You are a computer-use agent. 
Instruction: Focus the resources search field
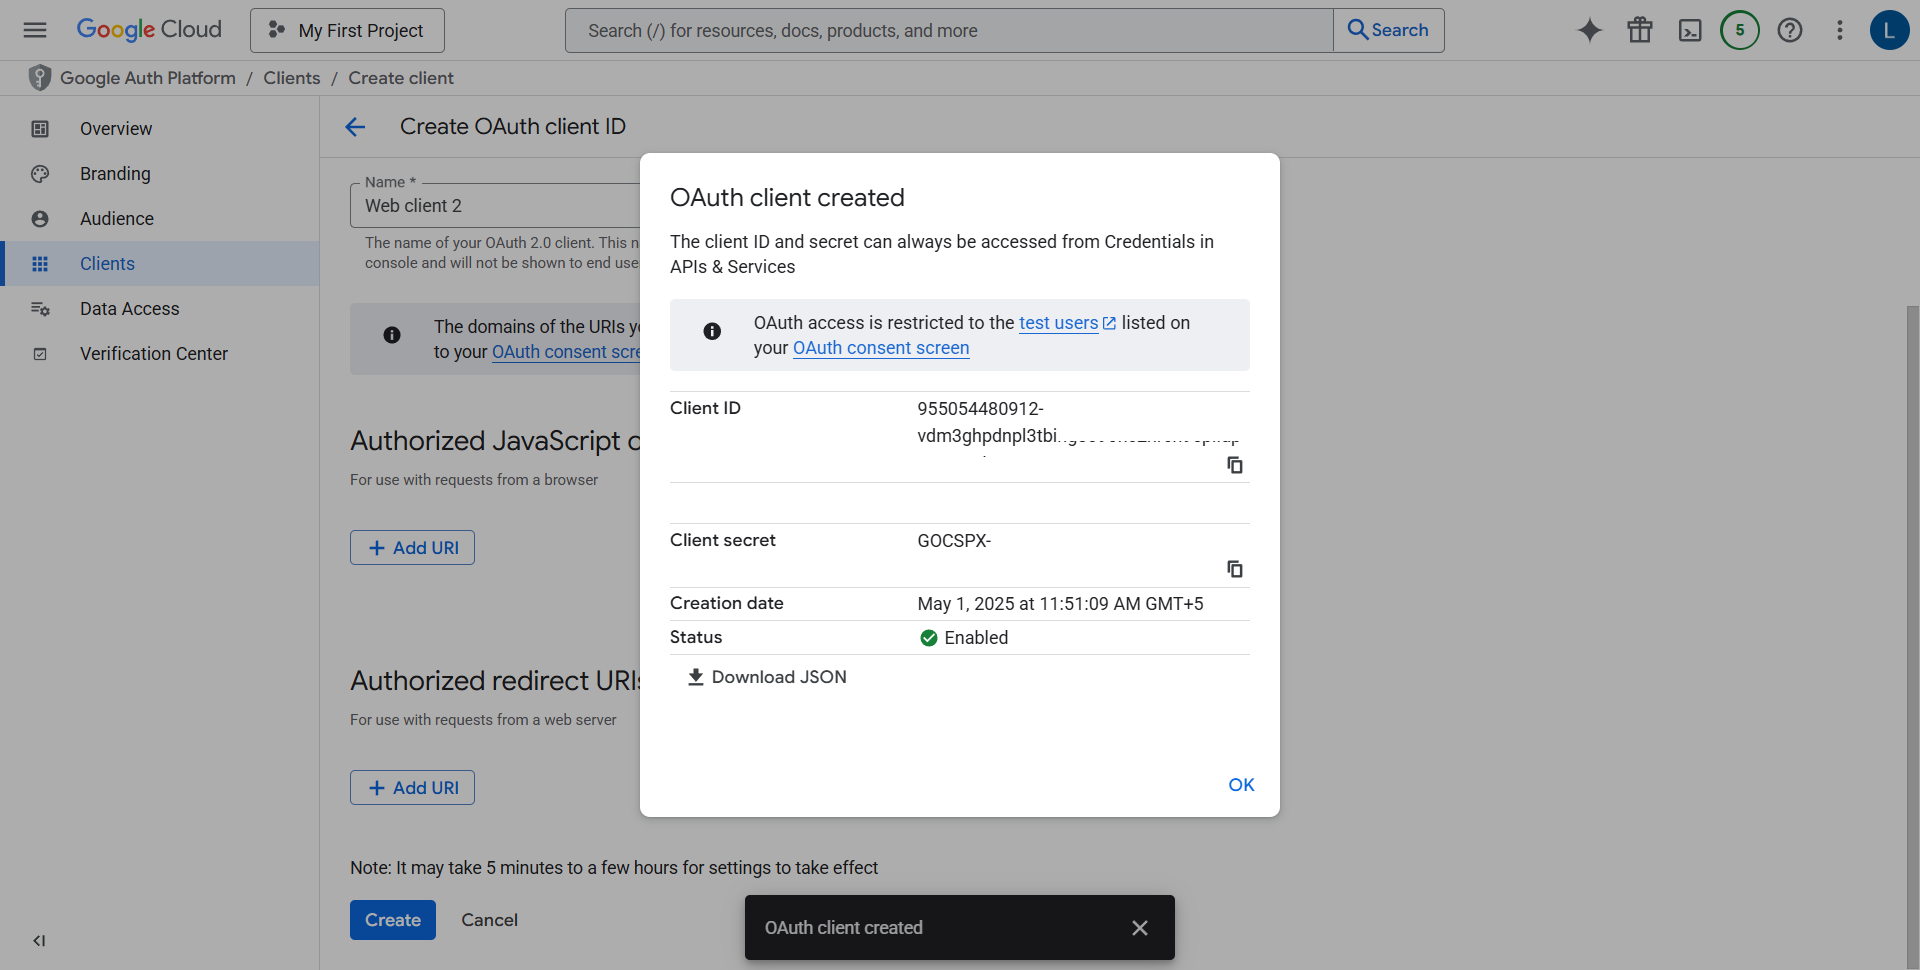[949, 30]
